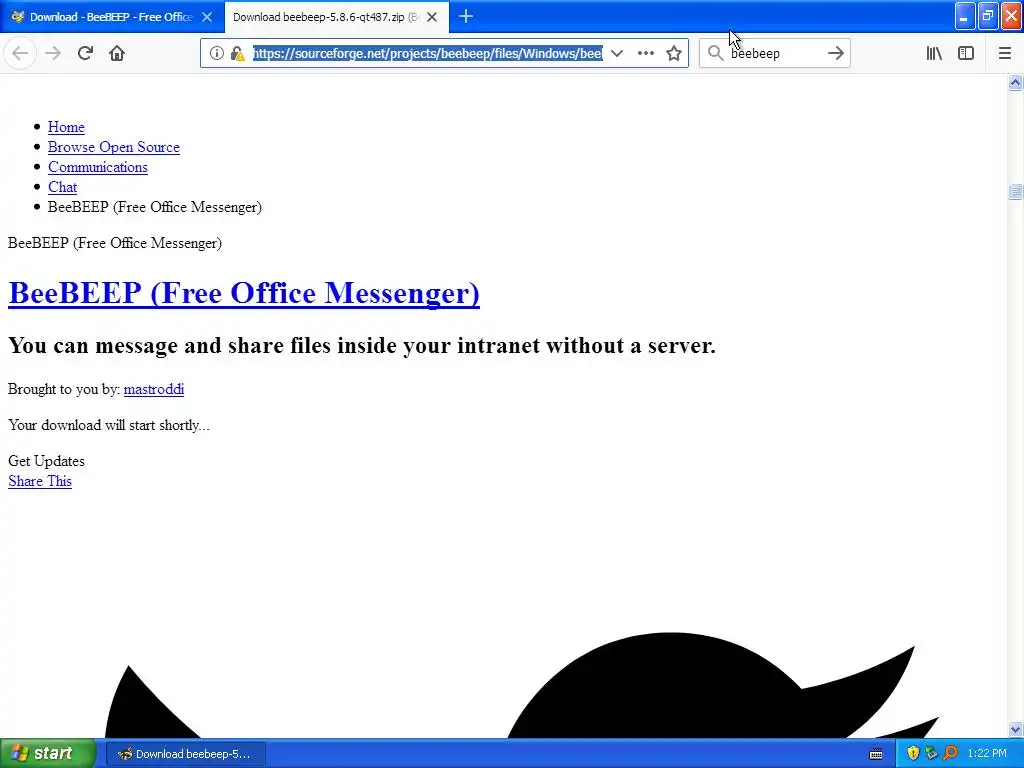Open the address bar history dropdown
This screenshot has width=1024, height=768.
[616, 53]
